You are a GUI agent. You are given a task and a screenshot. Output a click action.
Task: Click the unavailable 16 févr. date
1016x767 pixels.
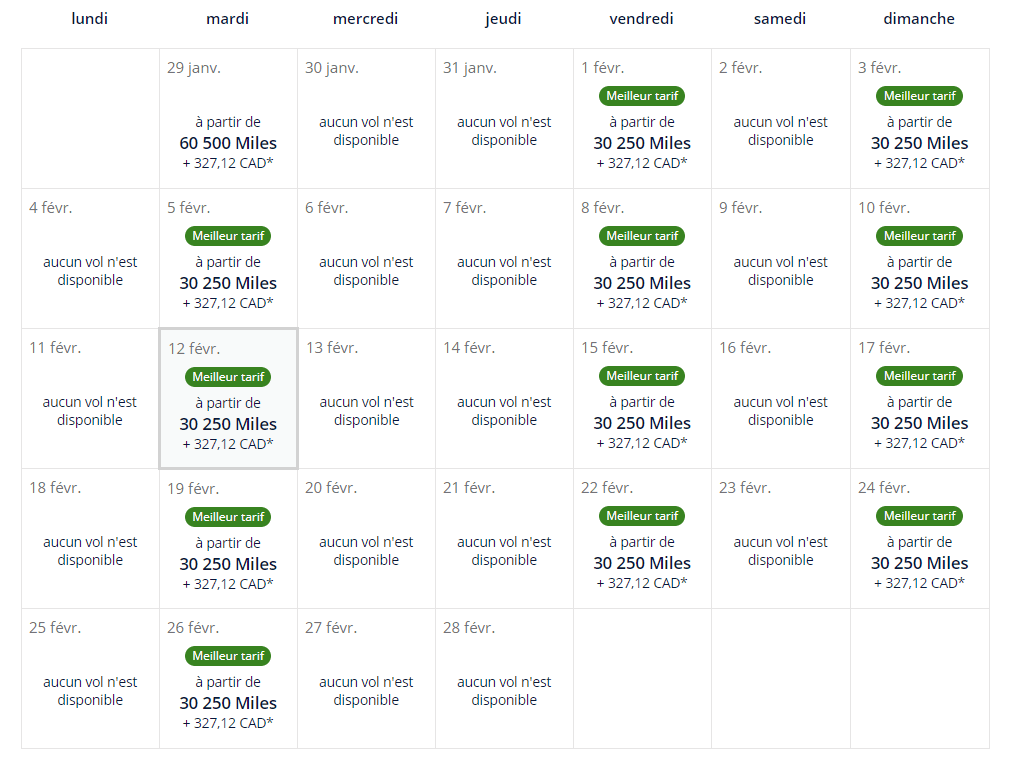pos(780,411)
